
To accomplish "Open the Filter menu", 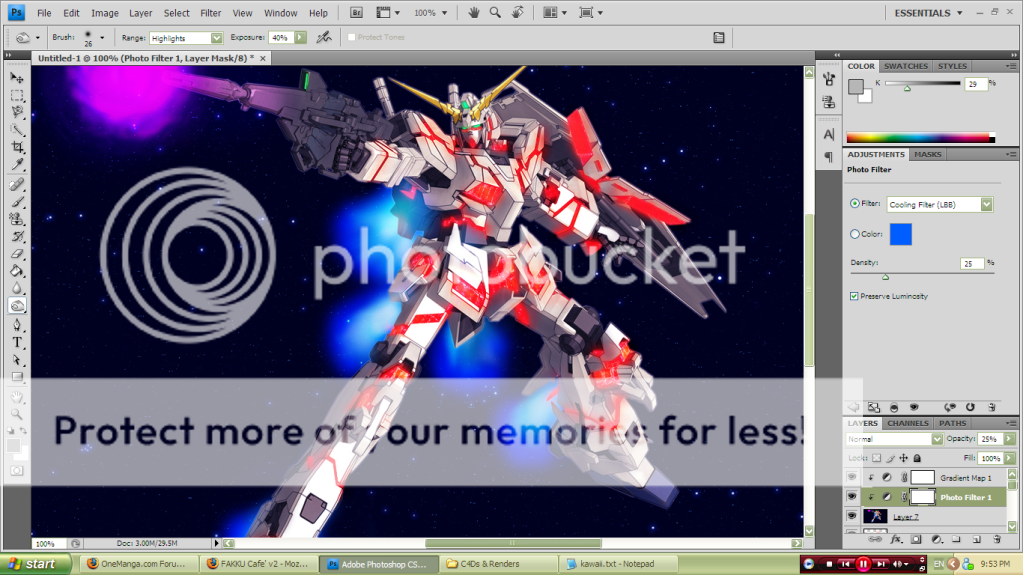I will pos(210,13).
